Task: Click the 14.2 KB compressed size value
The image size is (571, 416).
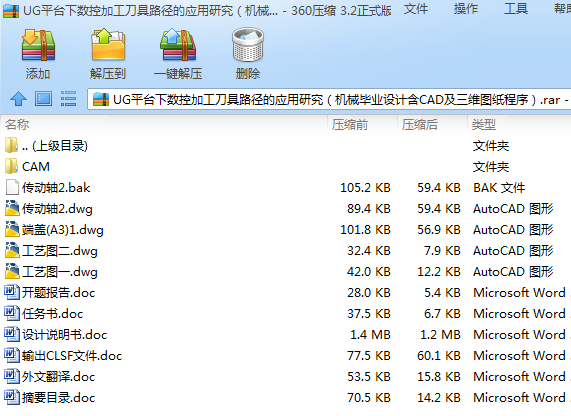Action: [439, 397]
